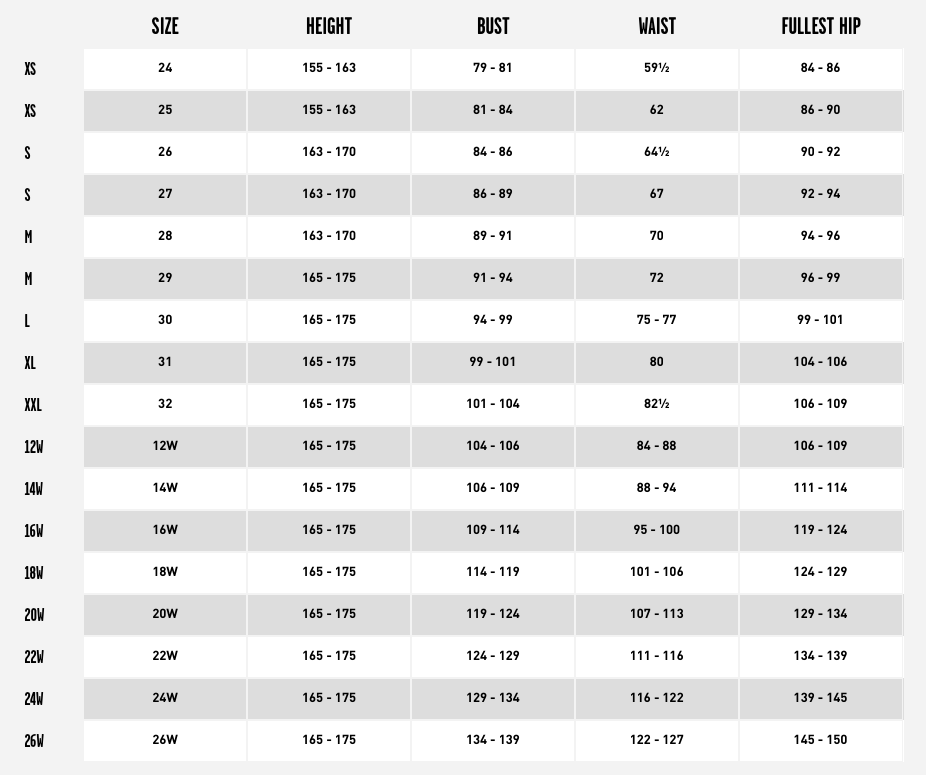This screenshot has height=775, width=926.
Task: Click the SIZE column header
Action: point(165,26)
